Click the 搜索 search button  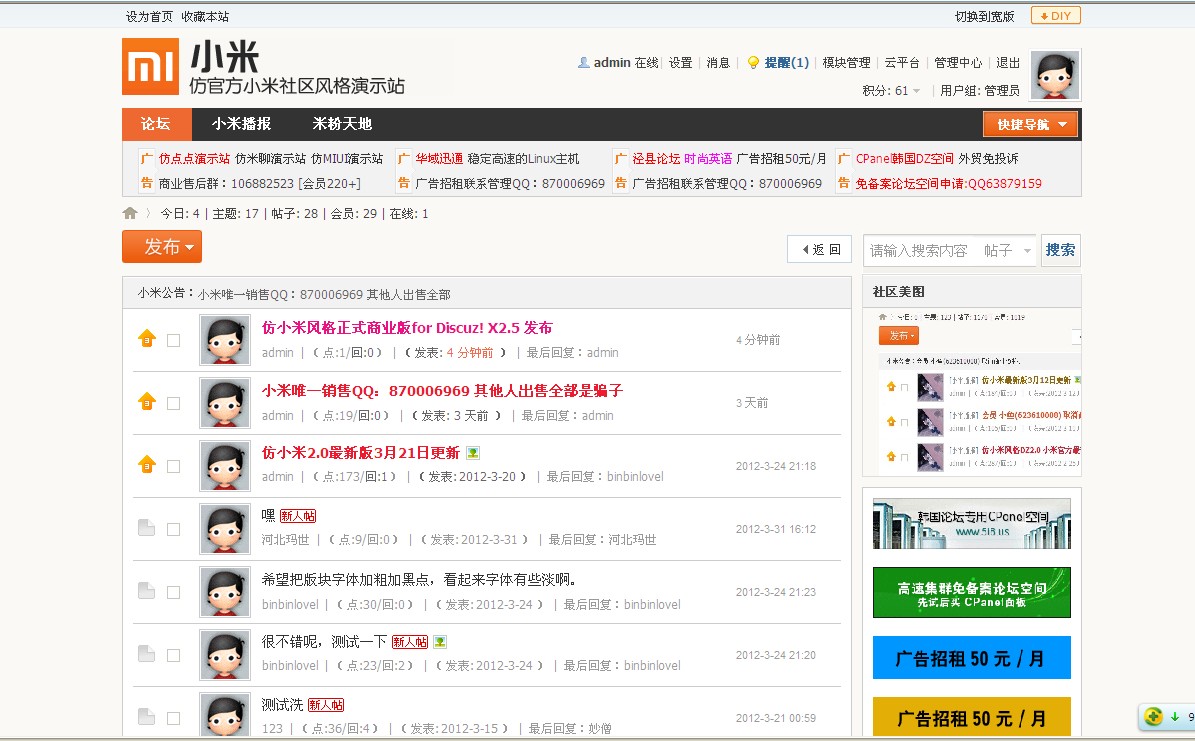tap(1060, 250)
